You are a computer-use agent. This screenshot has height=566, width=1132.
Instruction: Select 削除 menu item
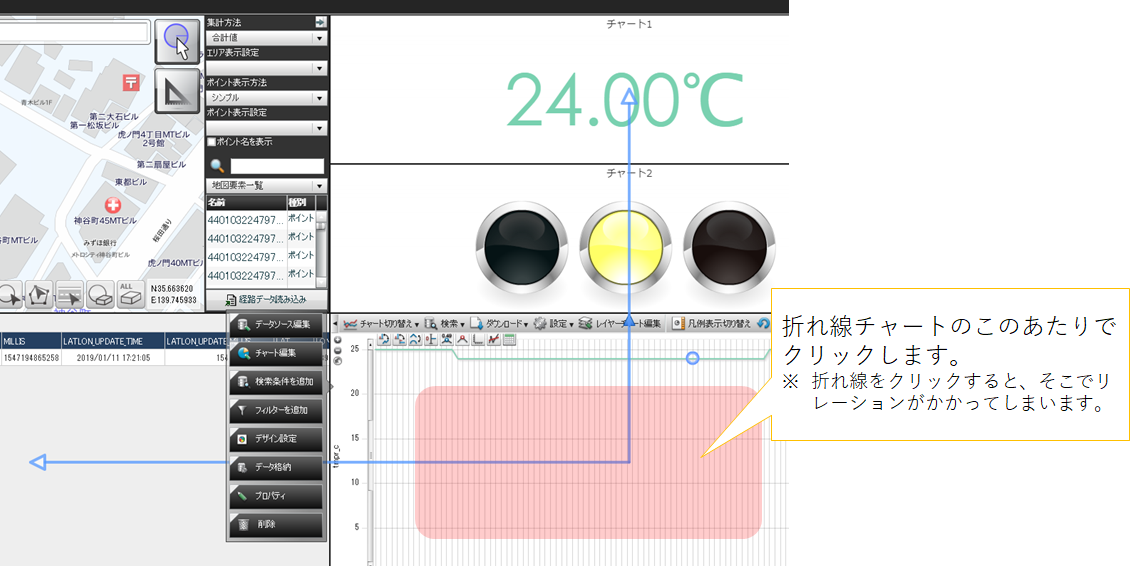275,524
